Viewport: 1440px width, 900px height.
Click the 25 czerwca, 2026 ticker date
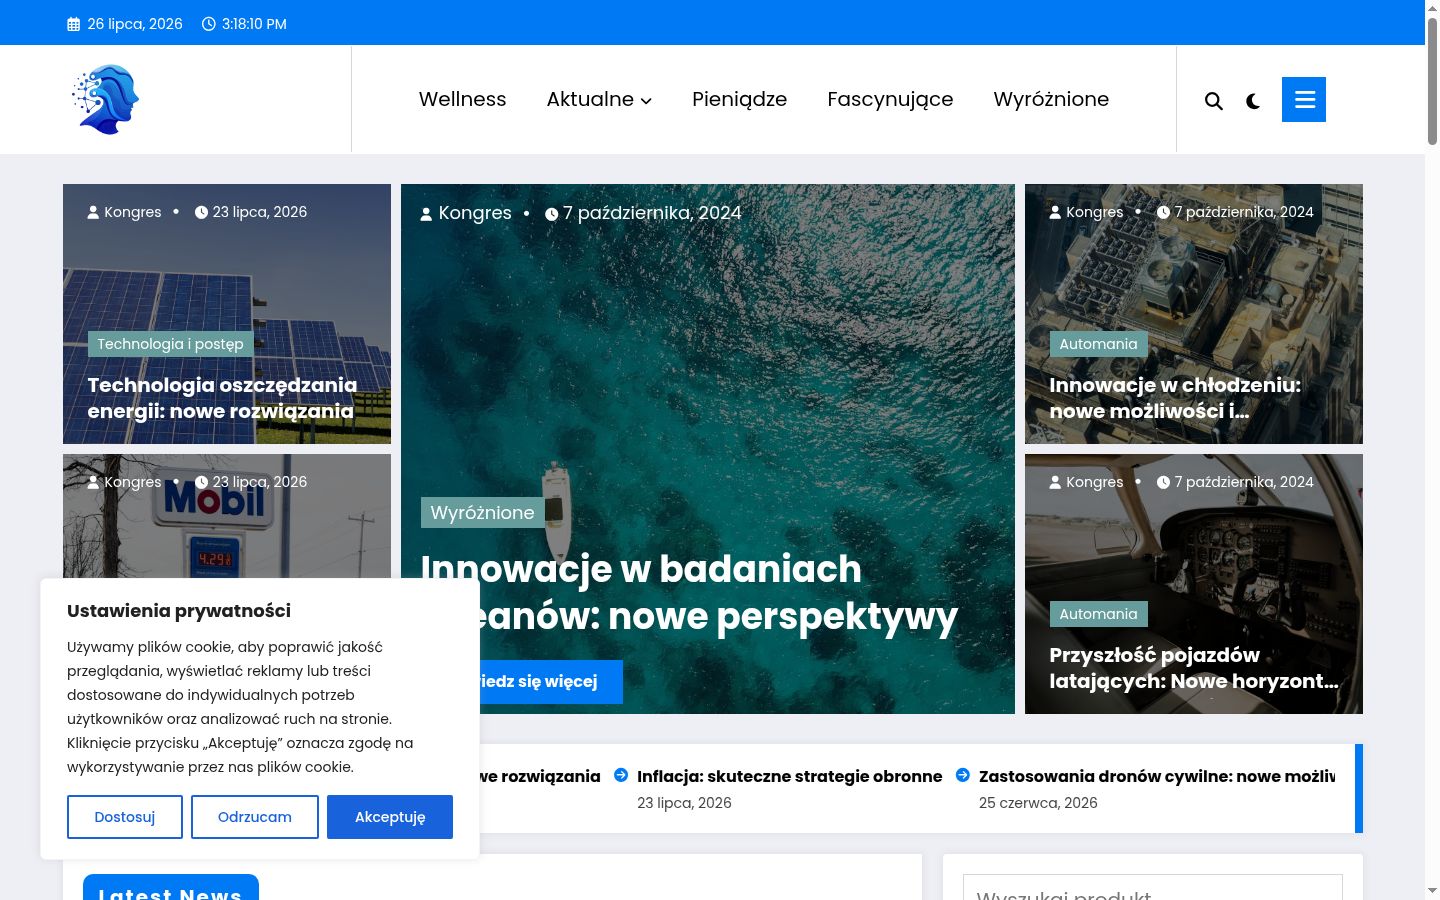pyautogui.click(x=1038, y=803)
